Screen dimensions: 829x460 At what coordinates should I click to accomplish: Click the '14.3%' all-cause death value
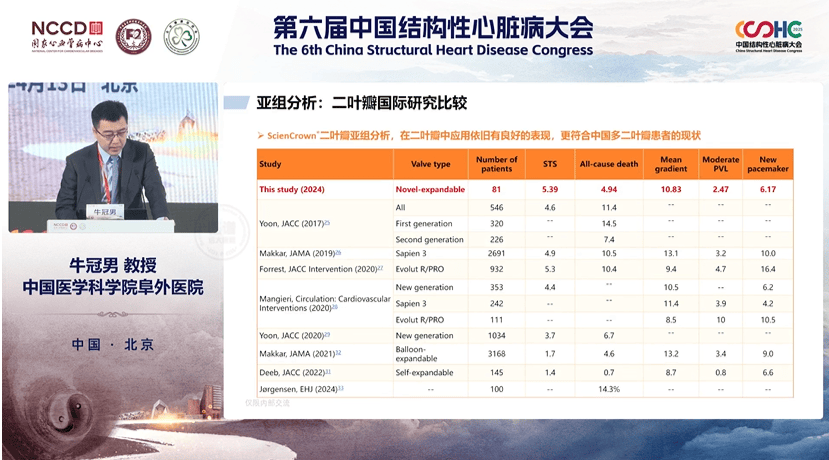click(609, 389)
